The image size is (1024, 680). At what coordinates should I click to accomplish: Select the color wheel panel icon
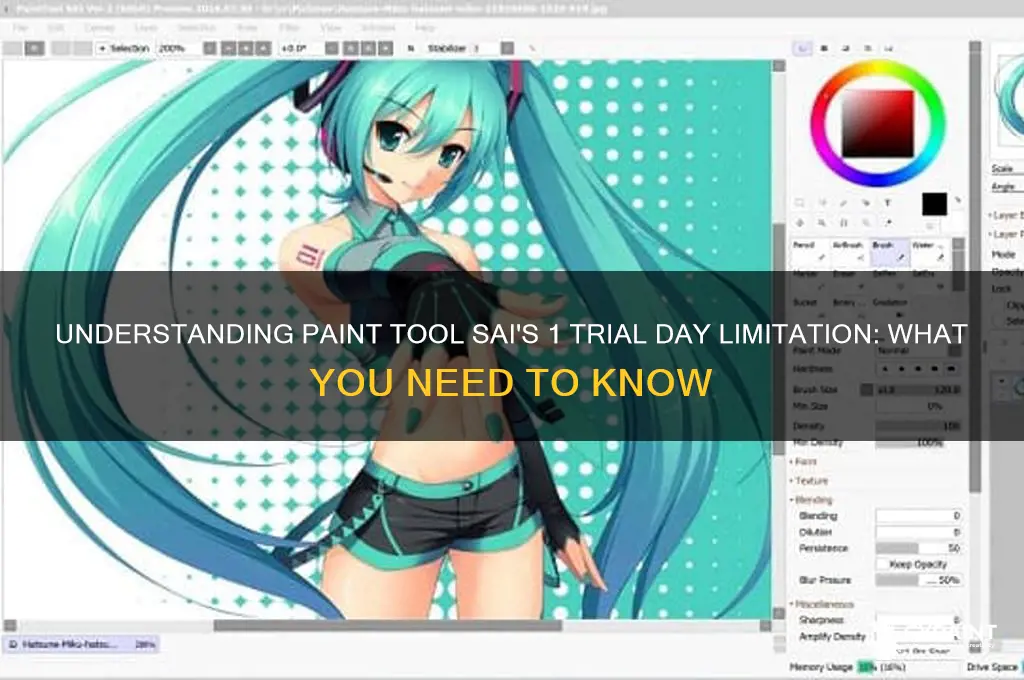click(803, 48)
